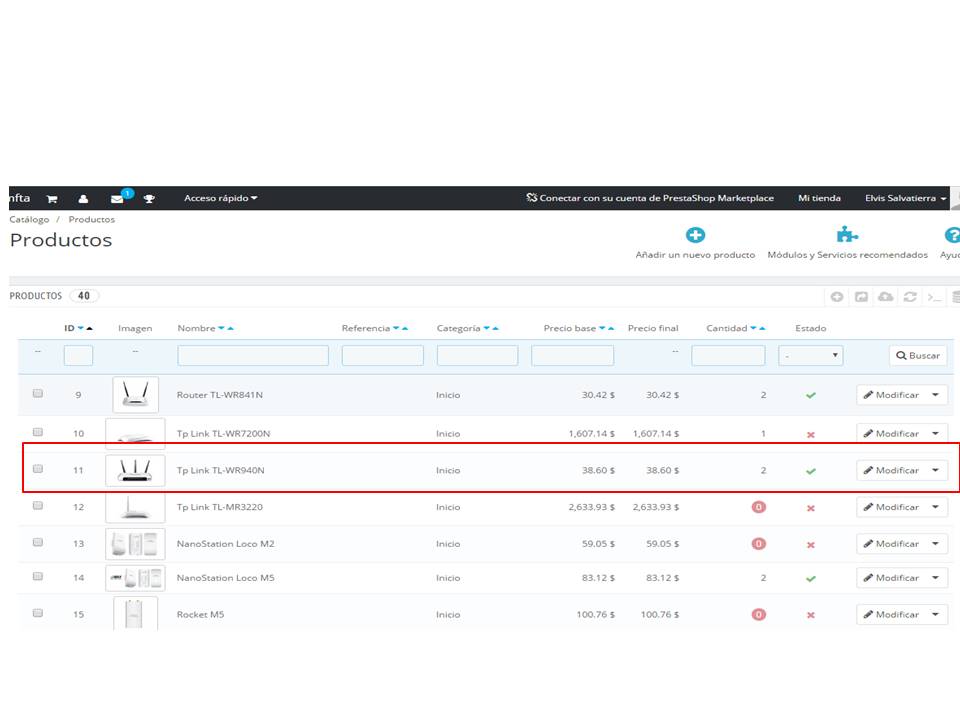Image resolution: width=960 pixels, height=720 pixels.
Task: Click the add new circle icon in list toolbar
Action: pos(837,297)
